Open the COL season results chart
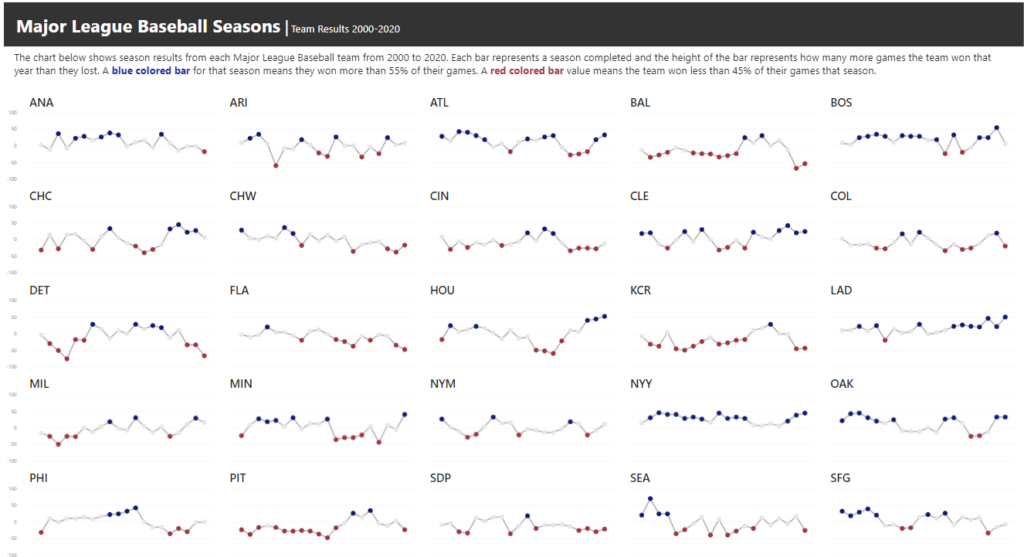Image resolution: width=1024 pixels, height=557 pixels. click(x=922, y=240)
